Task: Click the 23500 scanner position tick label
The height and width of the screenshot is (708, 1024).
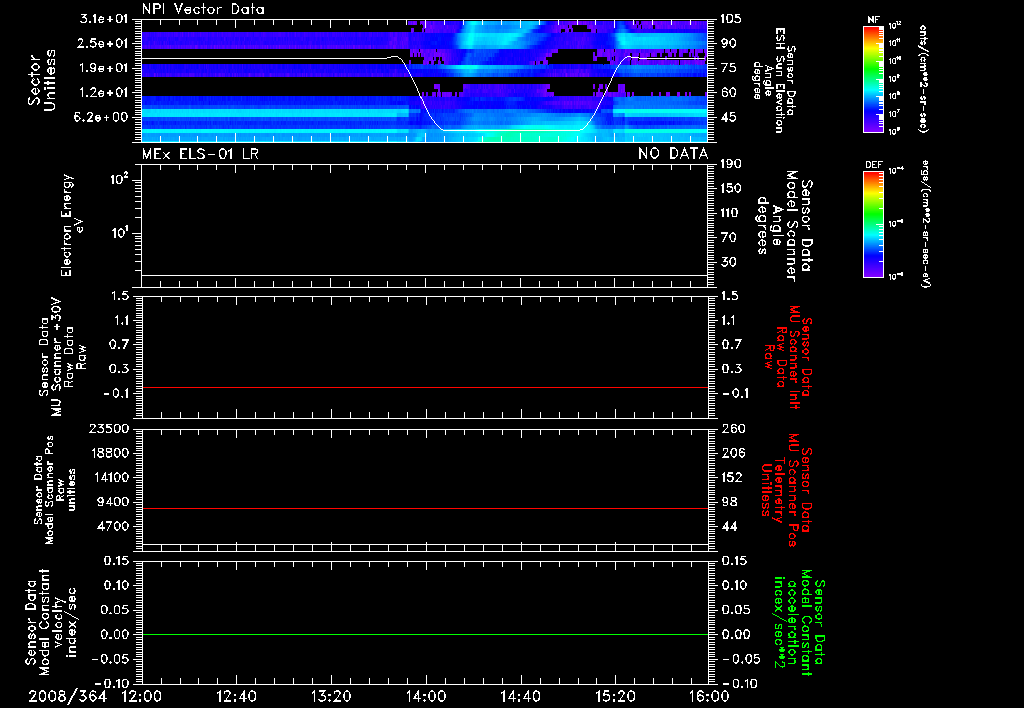Action: pos(109,428)
